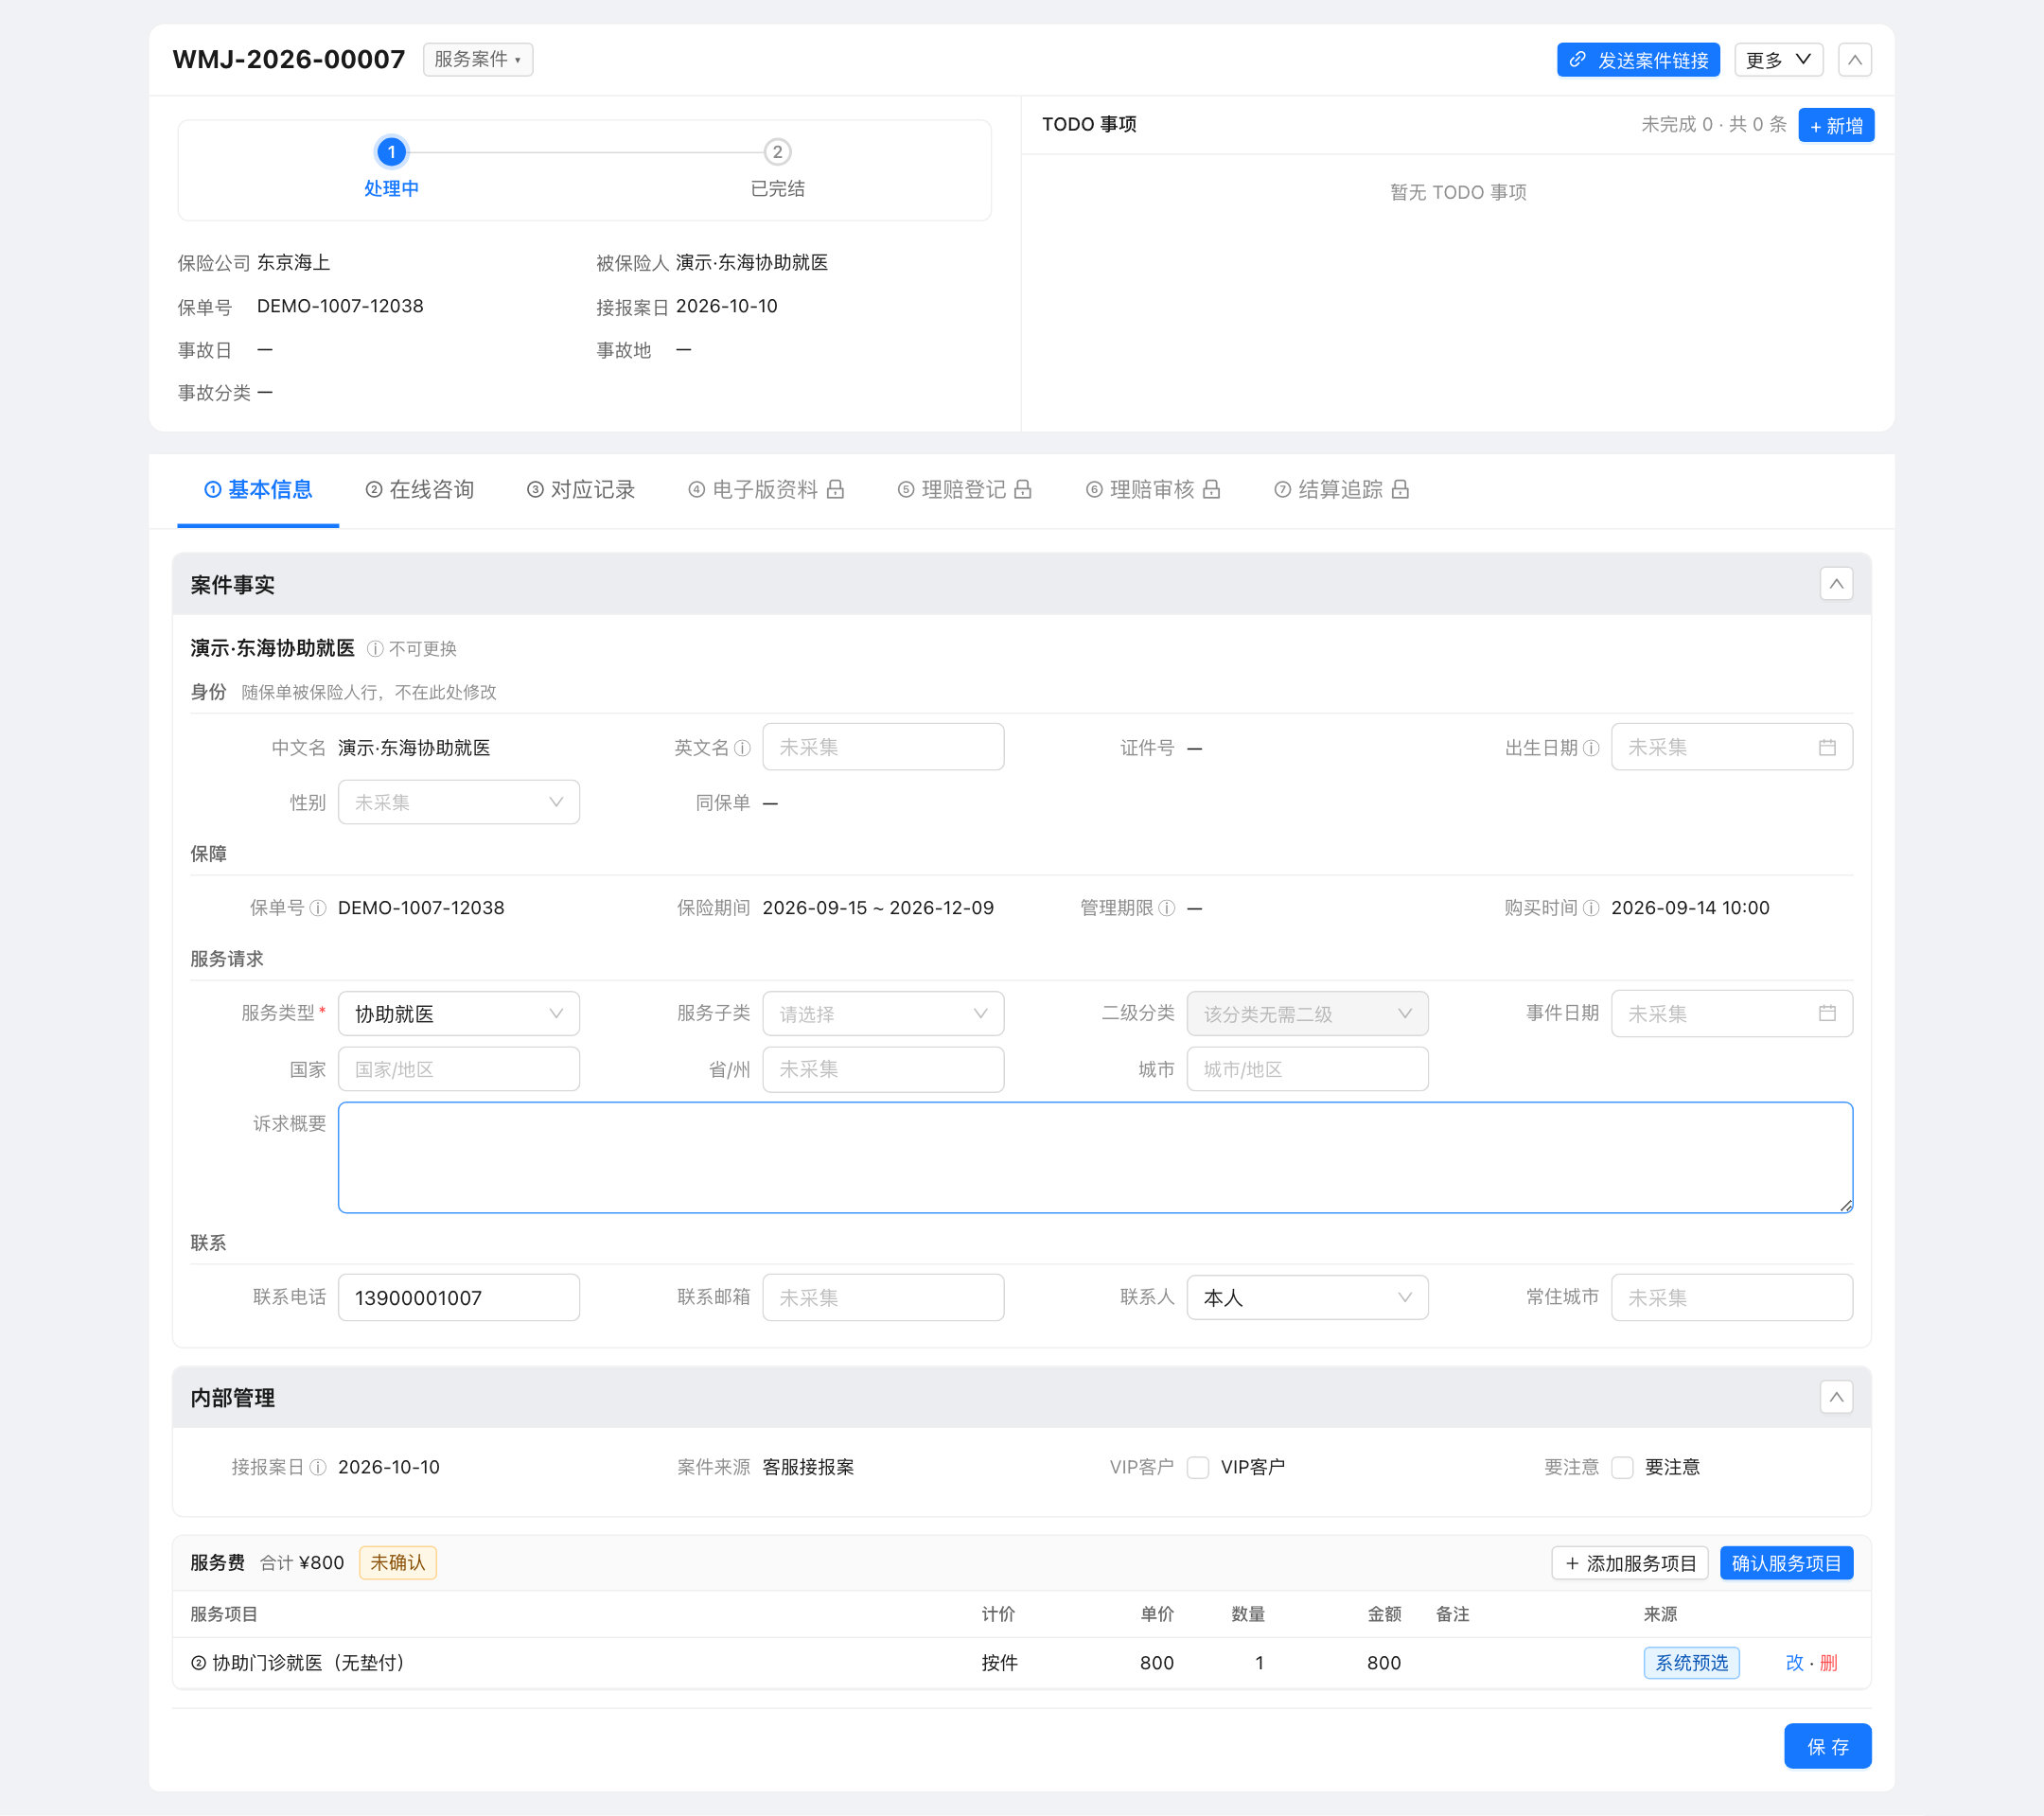Click 确认服务项目 button
This screenshot has width=2044, height=1816.
[x=1786, y=1563]
